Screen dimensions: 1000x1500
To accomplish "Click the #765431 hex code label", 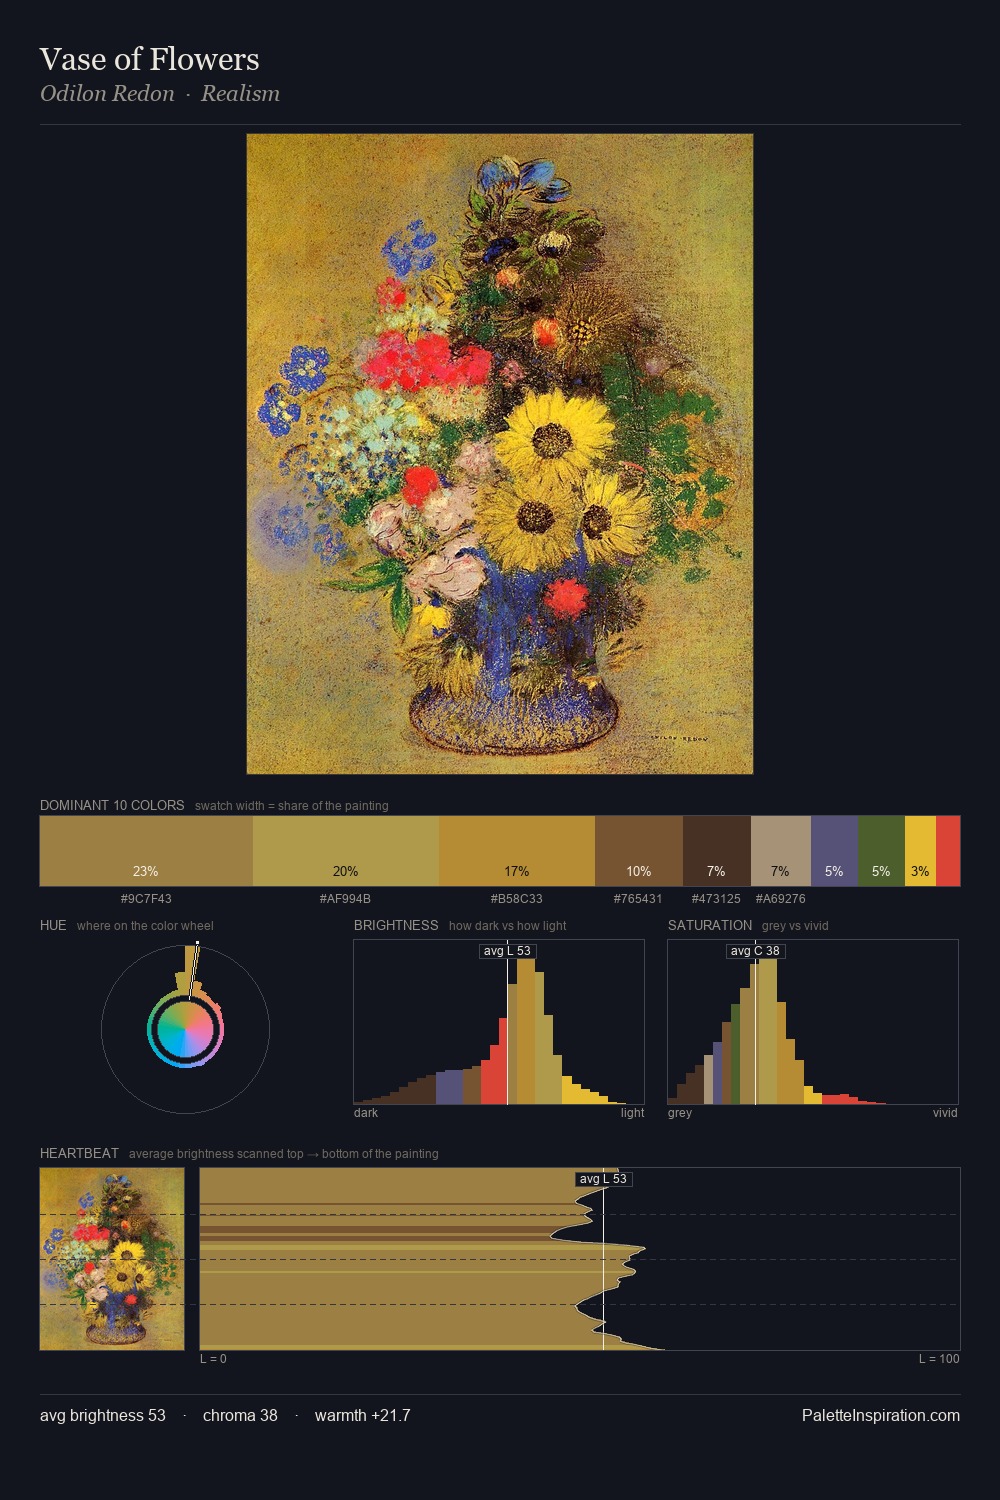I will click(x=638, y=899).
